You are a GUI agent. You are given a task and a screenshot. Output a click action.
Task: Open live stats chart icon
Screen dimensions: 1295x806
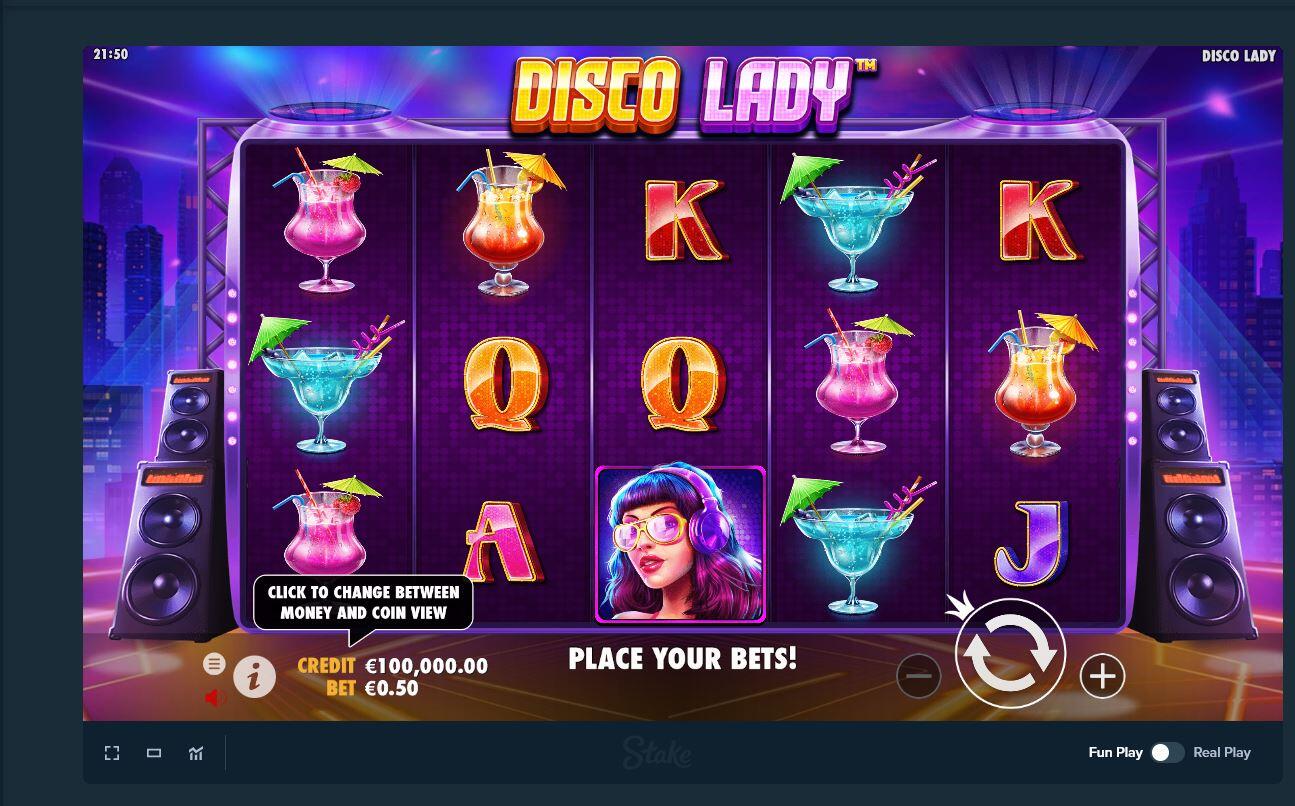pos(196,753)
